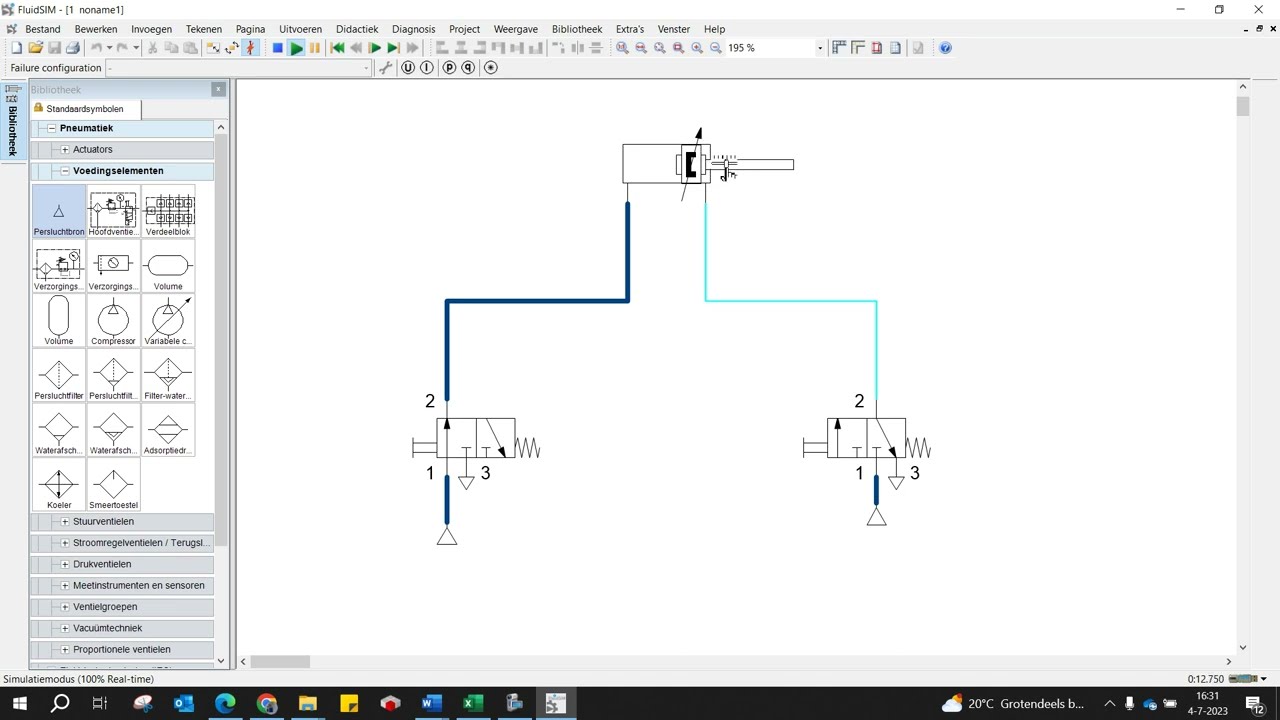Select the Filter-water library symbol
The height and width of the screenshot is (720, 1280).
[168, 376]
